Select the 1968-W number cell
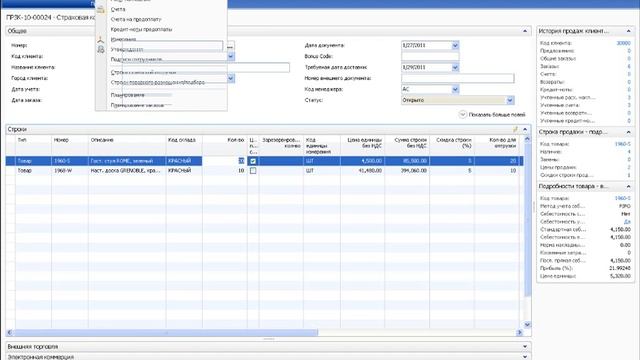The height and width of the screenshot is (360, 640). (70, 171)
